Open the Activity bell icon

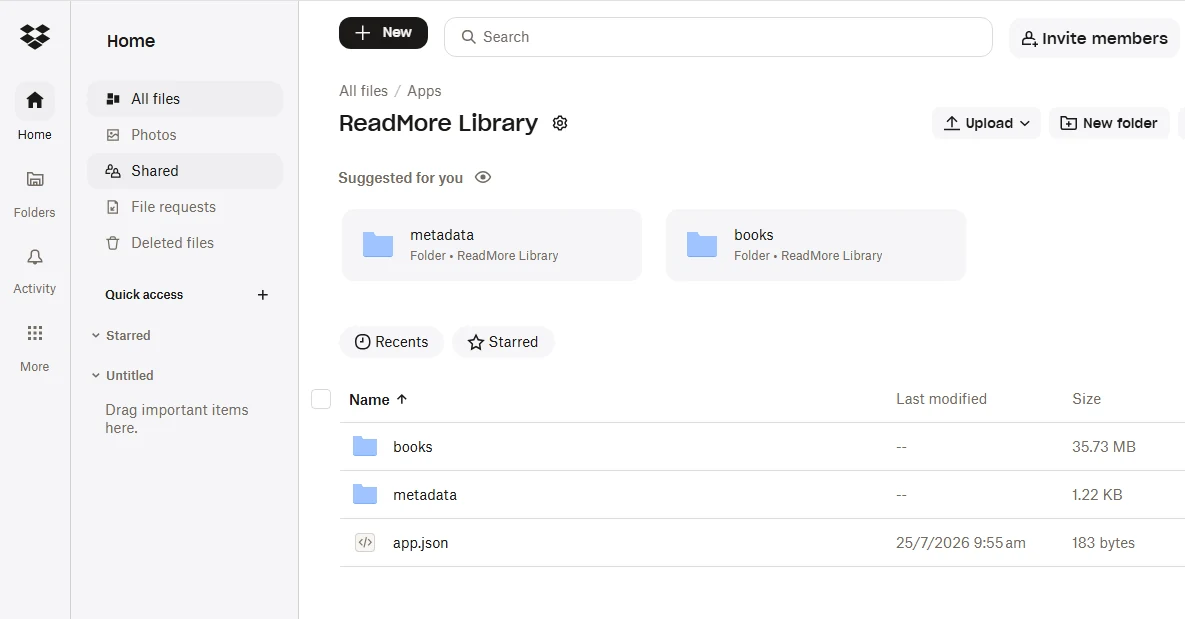(35, 257)
